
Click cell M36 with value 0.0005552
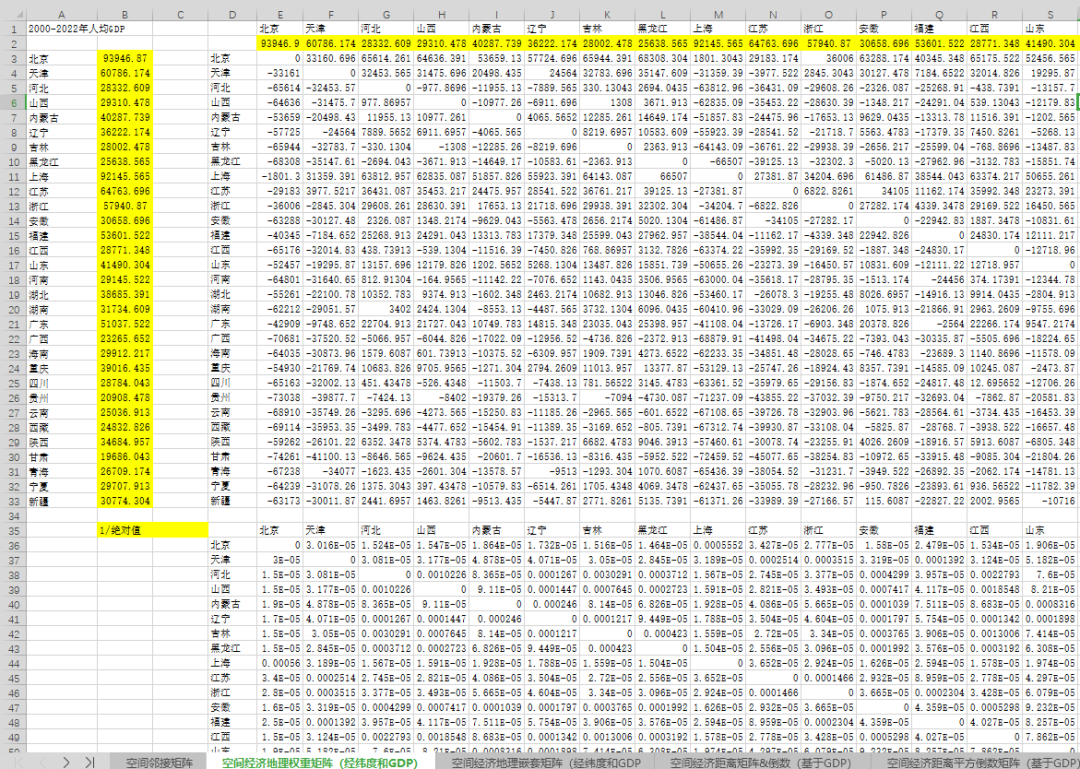coord(718,545)
